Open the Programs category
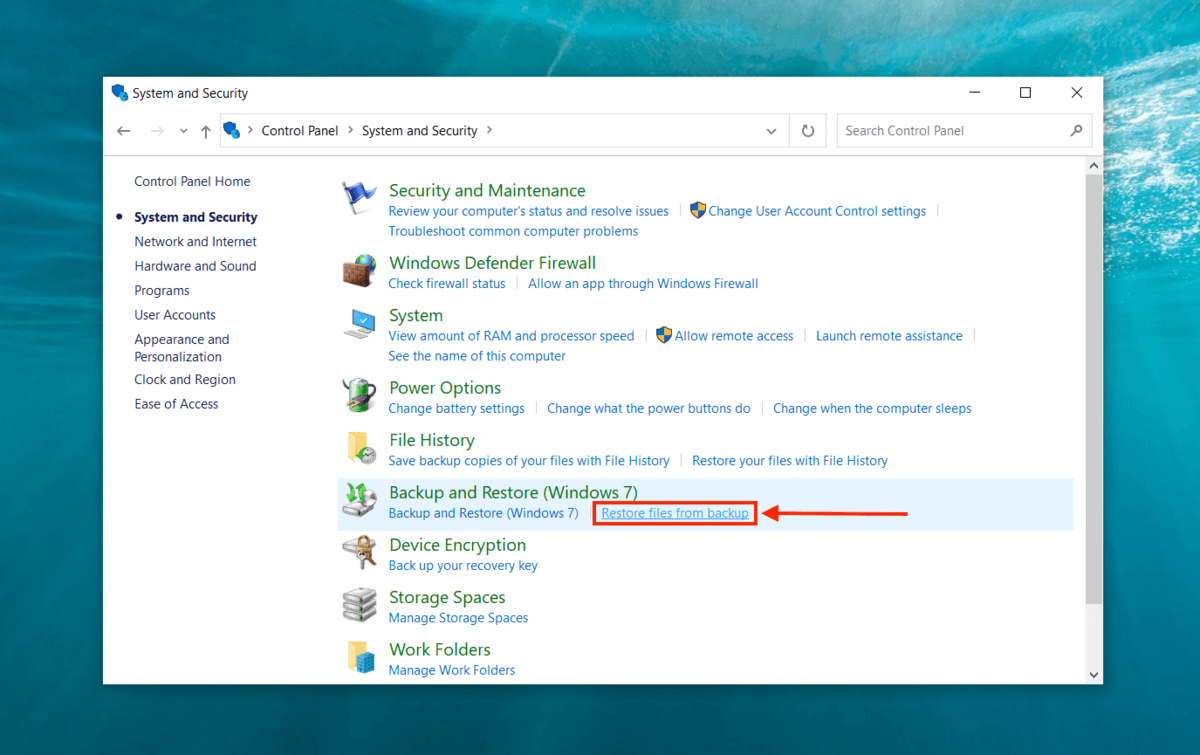Image resolution: width=1200 pixels, height=755 pixels. pyautogui.click(x=162, y=290)
